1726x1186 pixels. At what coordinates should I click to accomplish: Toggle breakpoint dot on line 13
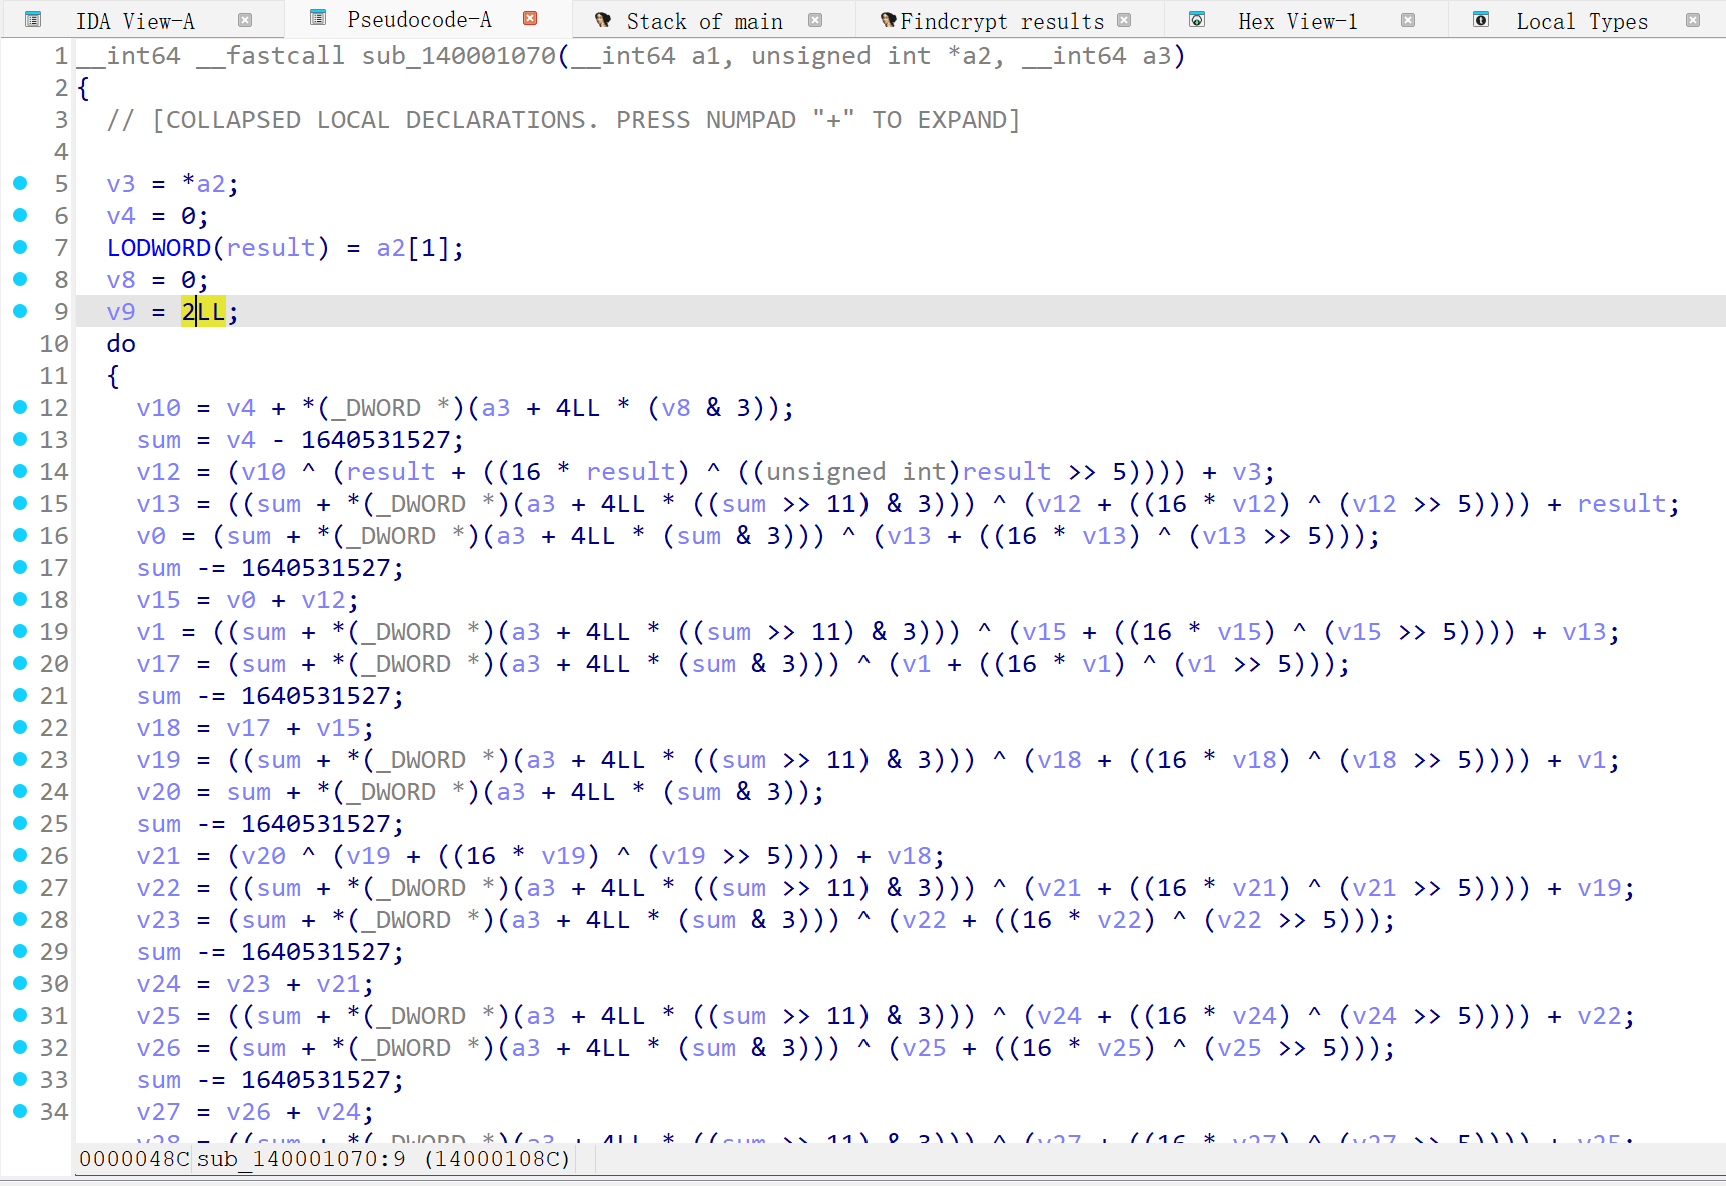[x=20, y=439]
